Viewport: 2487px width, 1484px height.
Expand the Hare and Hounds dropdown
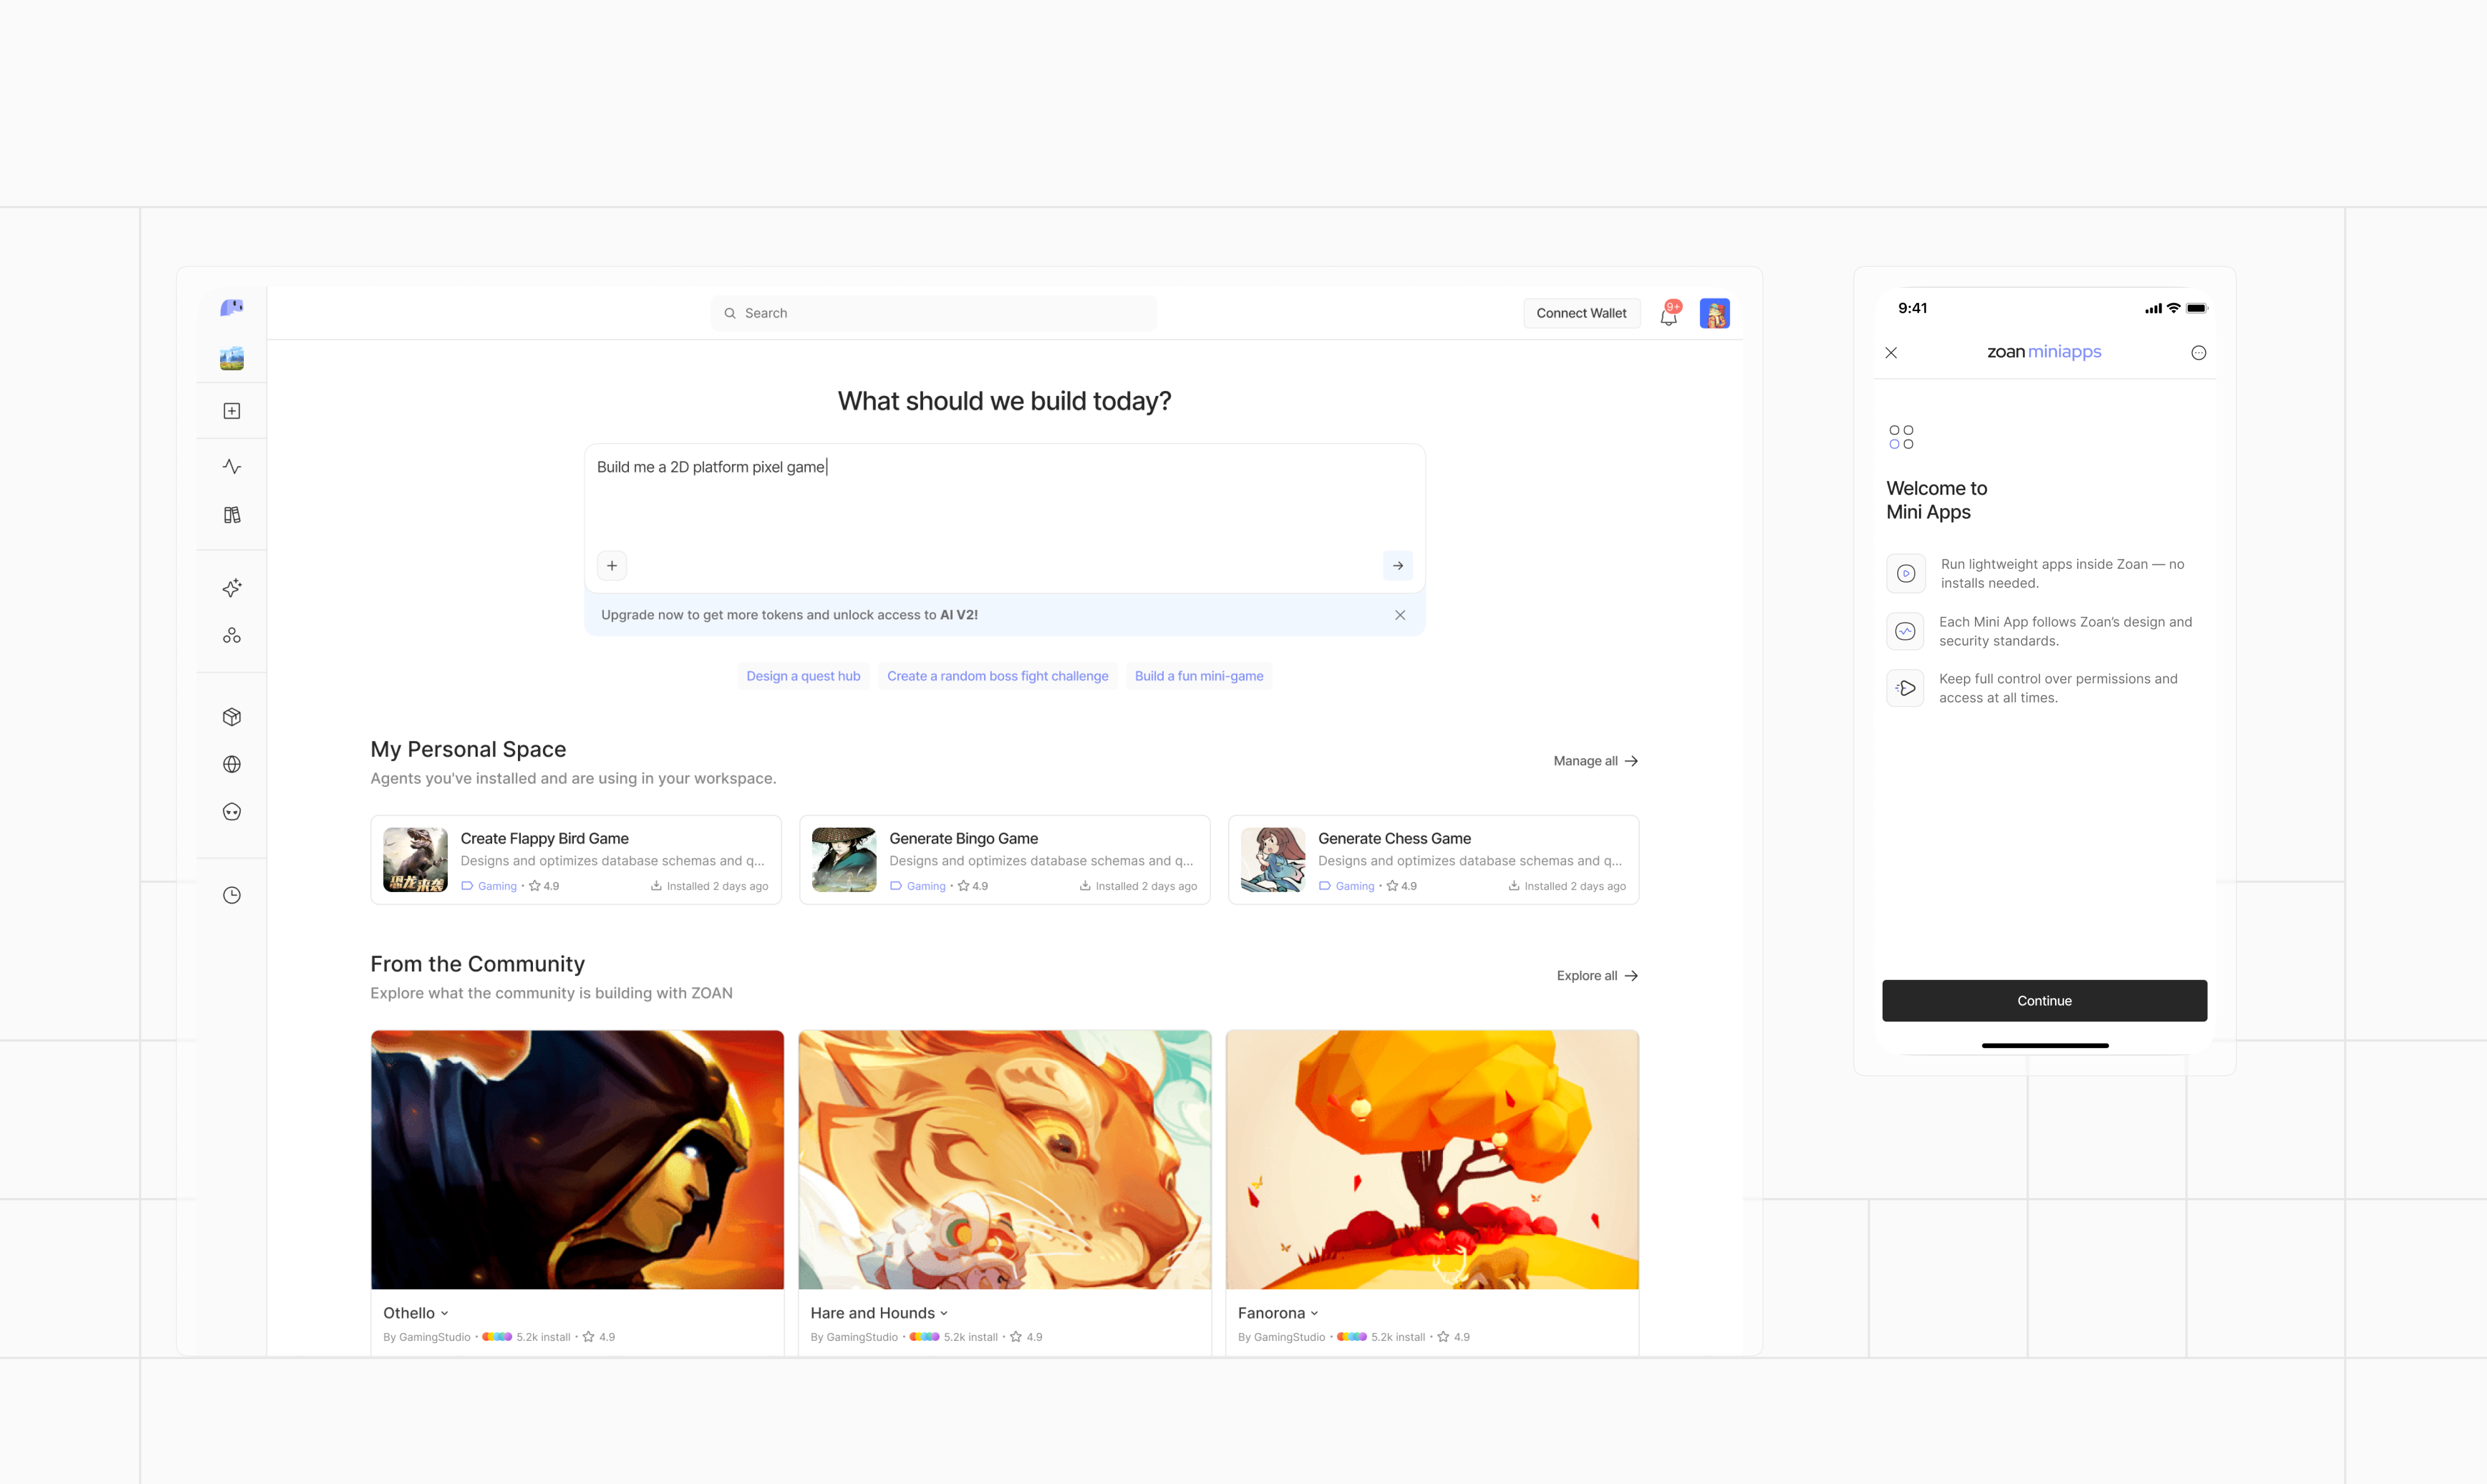click(x=944, y=1314)
